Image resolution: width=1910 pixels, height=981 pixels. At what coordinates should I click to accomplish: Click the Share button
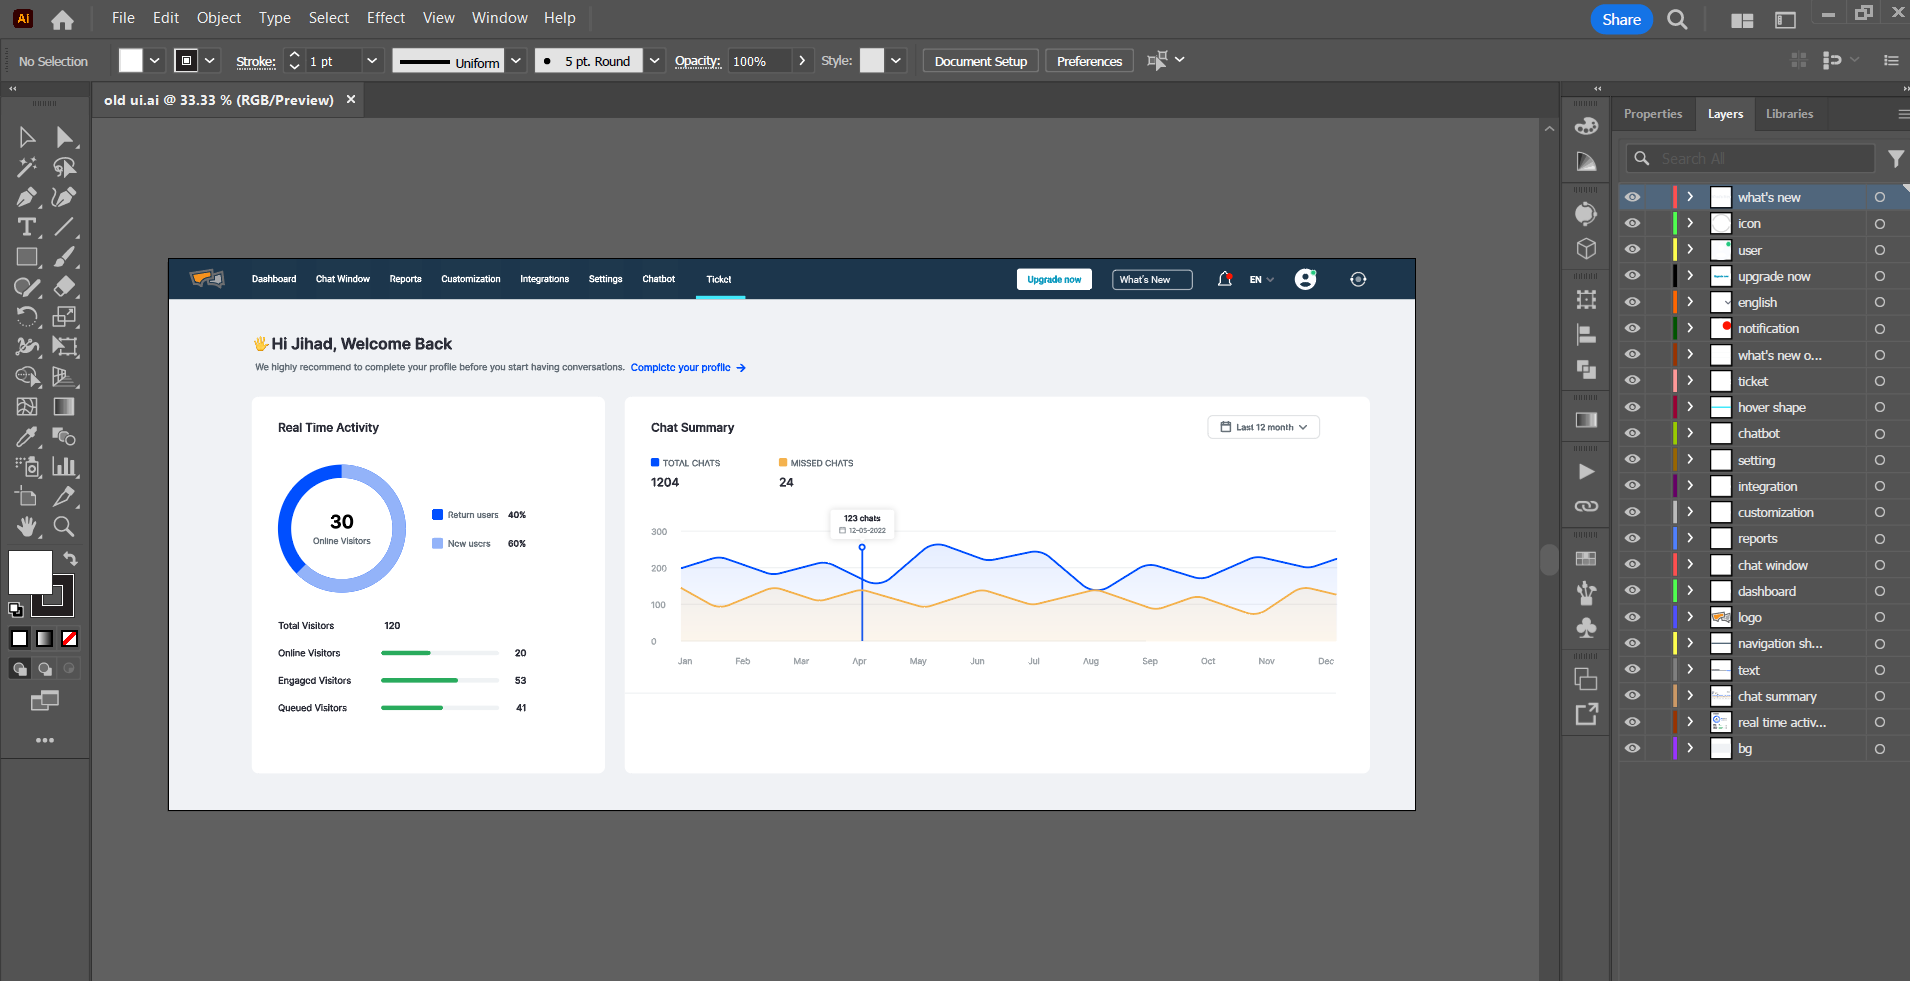(1621, 19)
